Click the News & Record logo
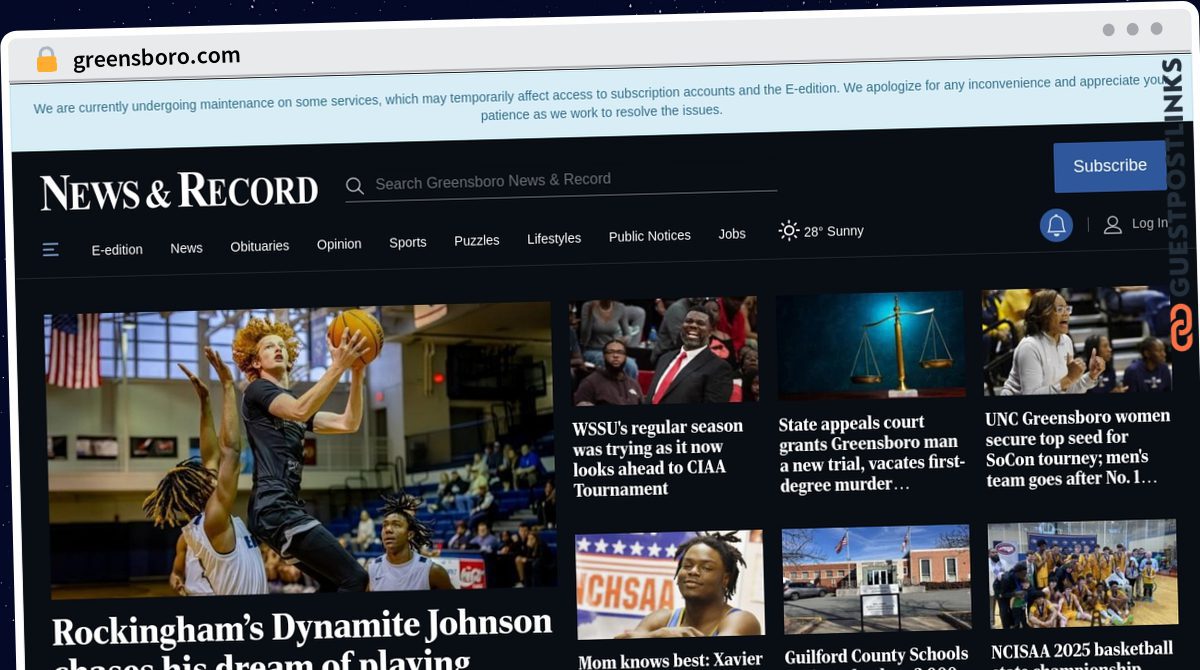The height and width of the screenshot is (670, 1200). [179, 191]
